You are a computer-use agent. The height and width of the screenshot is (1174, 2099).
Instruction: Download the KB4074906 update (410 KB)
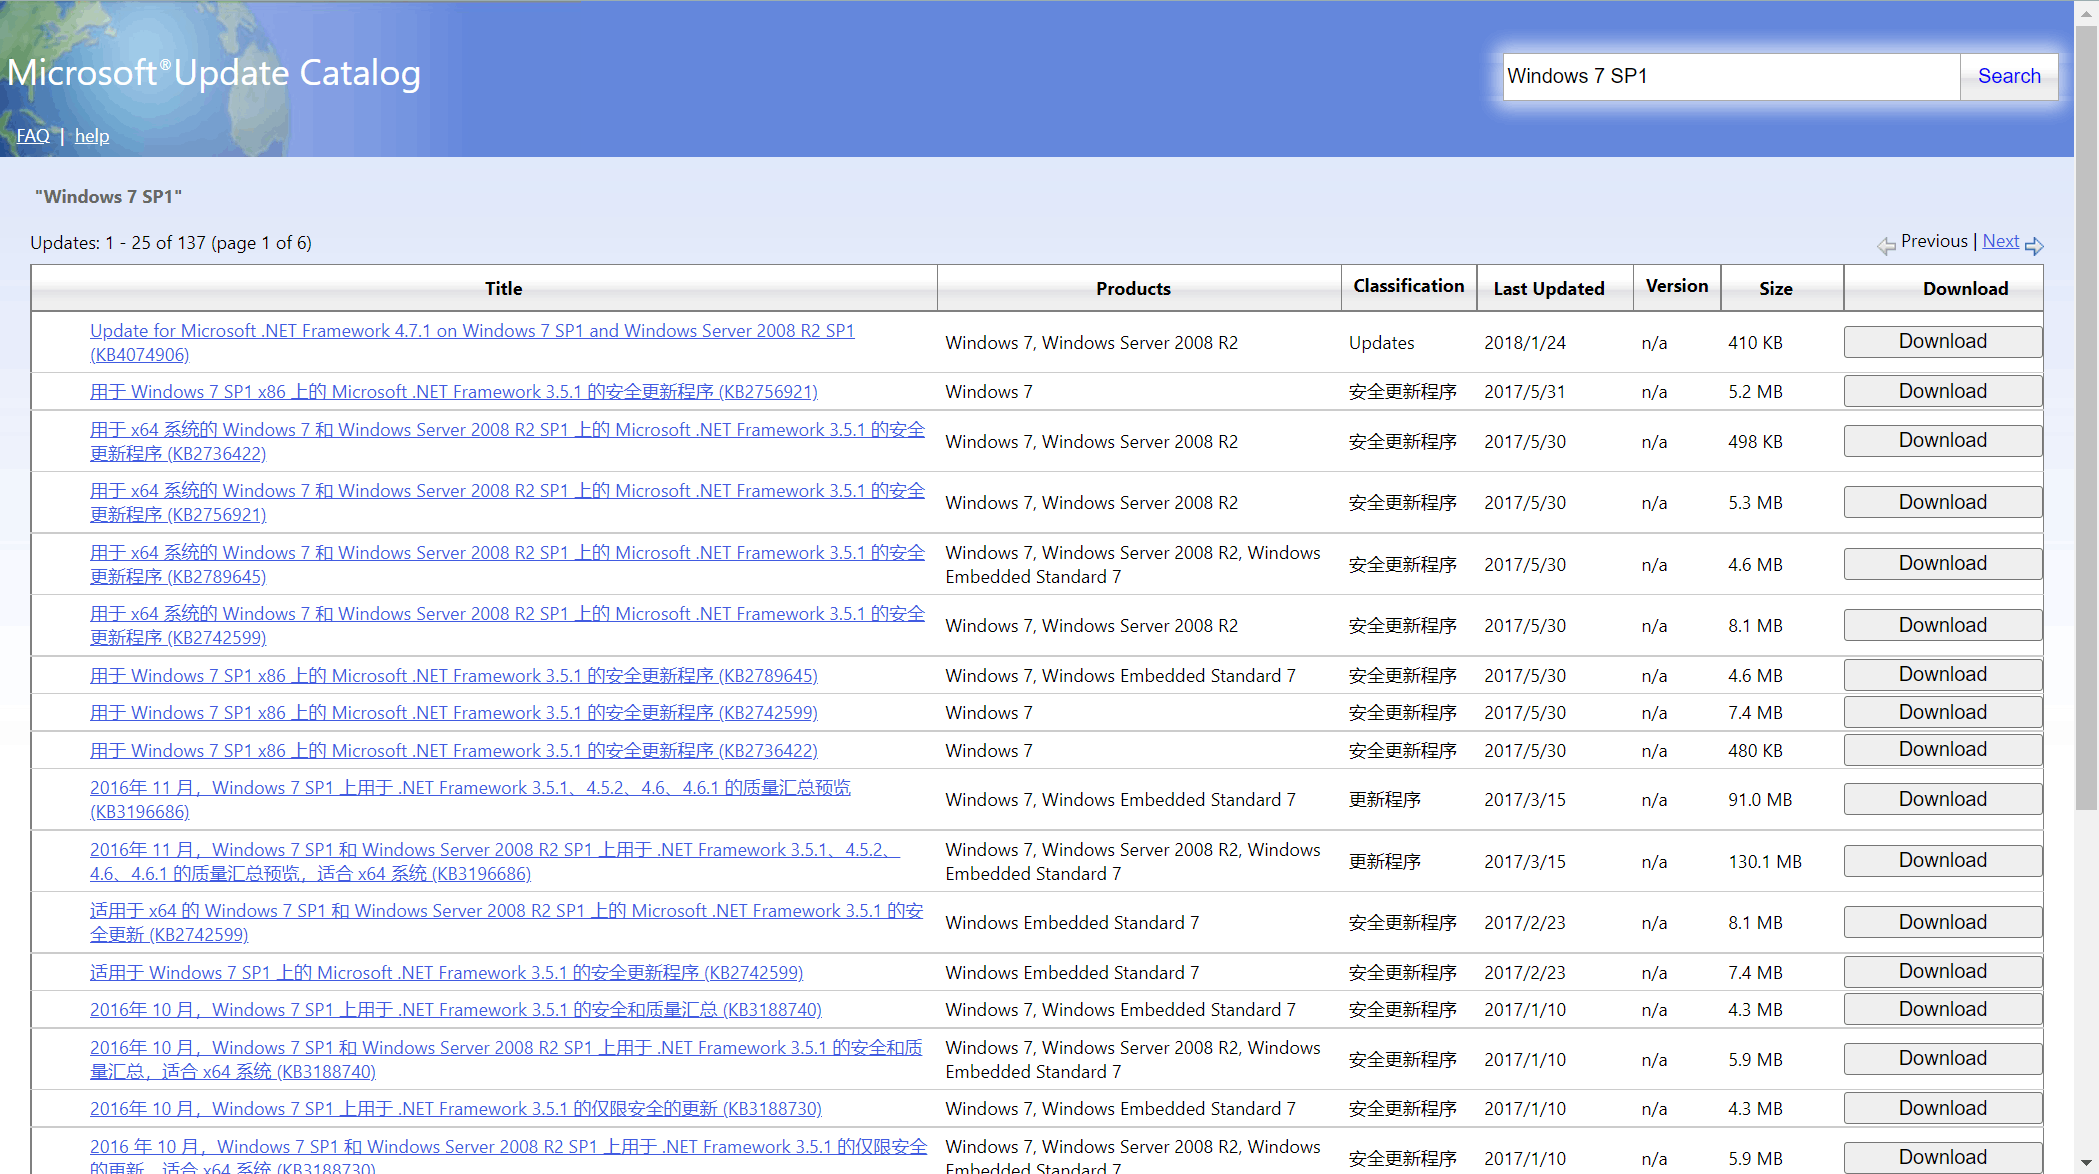click(1942, 342)
